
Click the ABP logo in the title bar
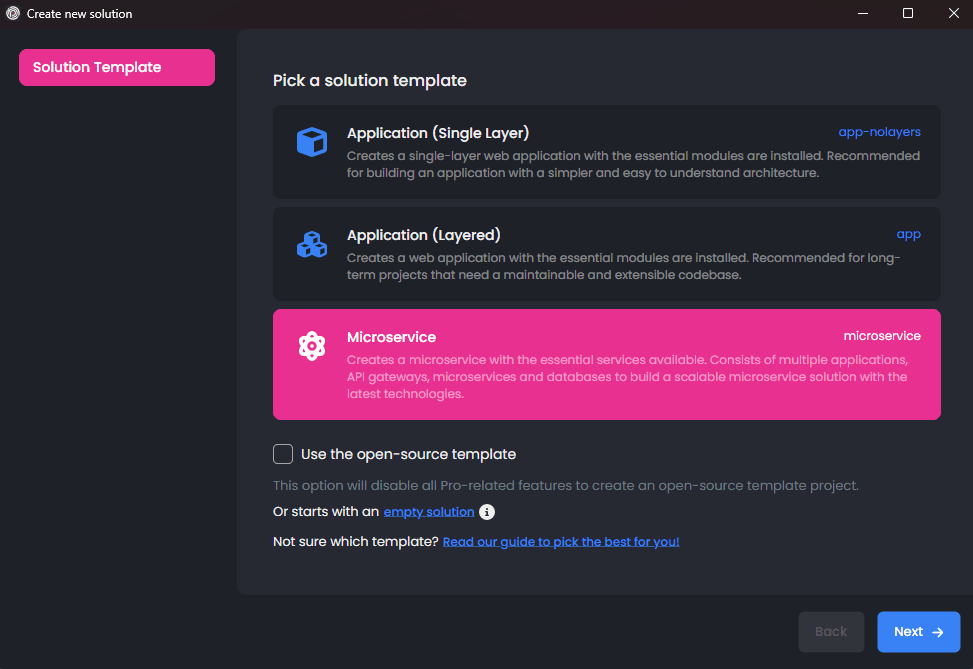pos(11,13)
